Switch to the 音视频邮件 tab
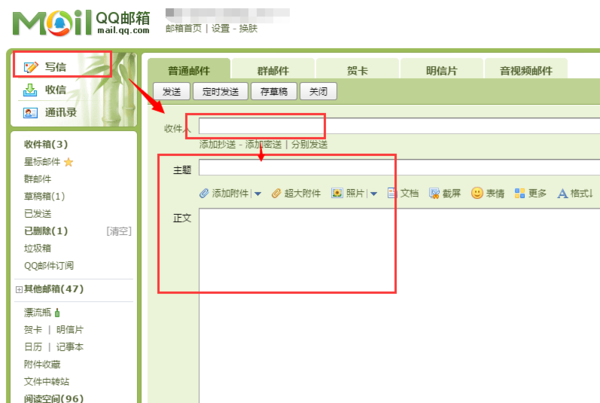Image resolution: width=600 pixels, height=403 pixels. (x=526, y=70)
